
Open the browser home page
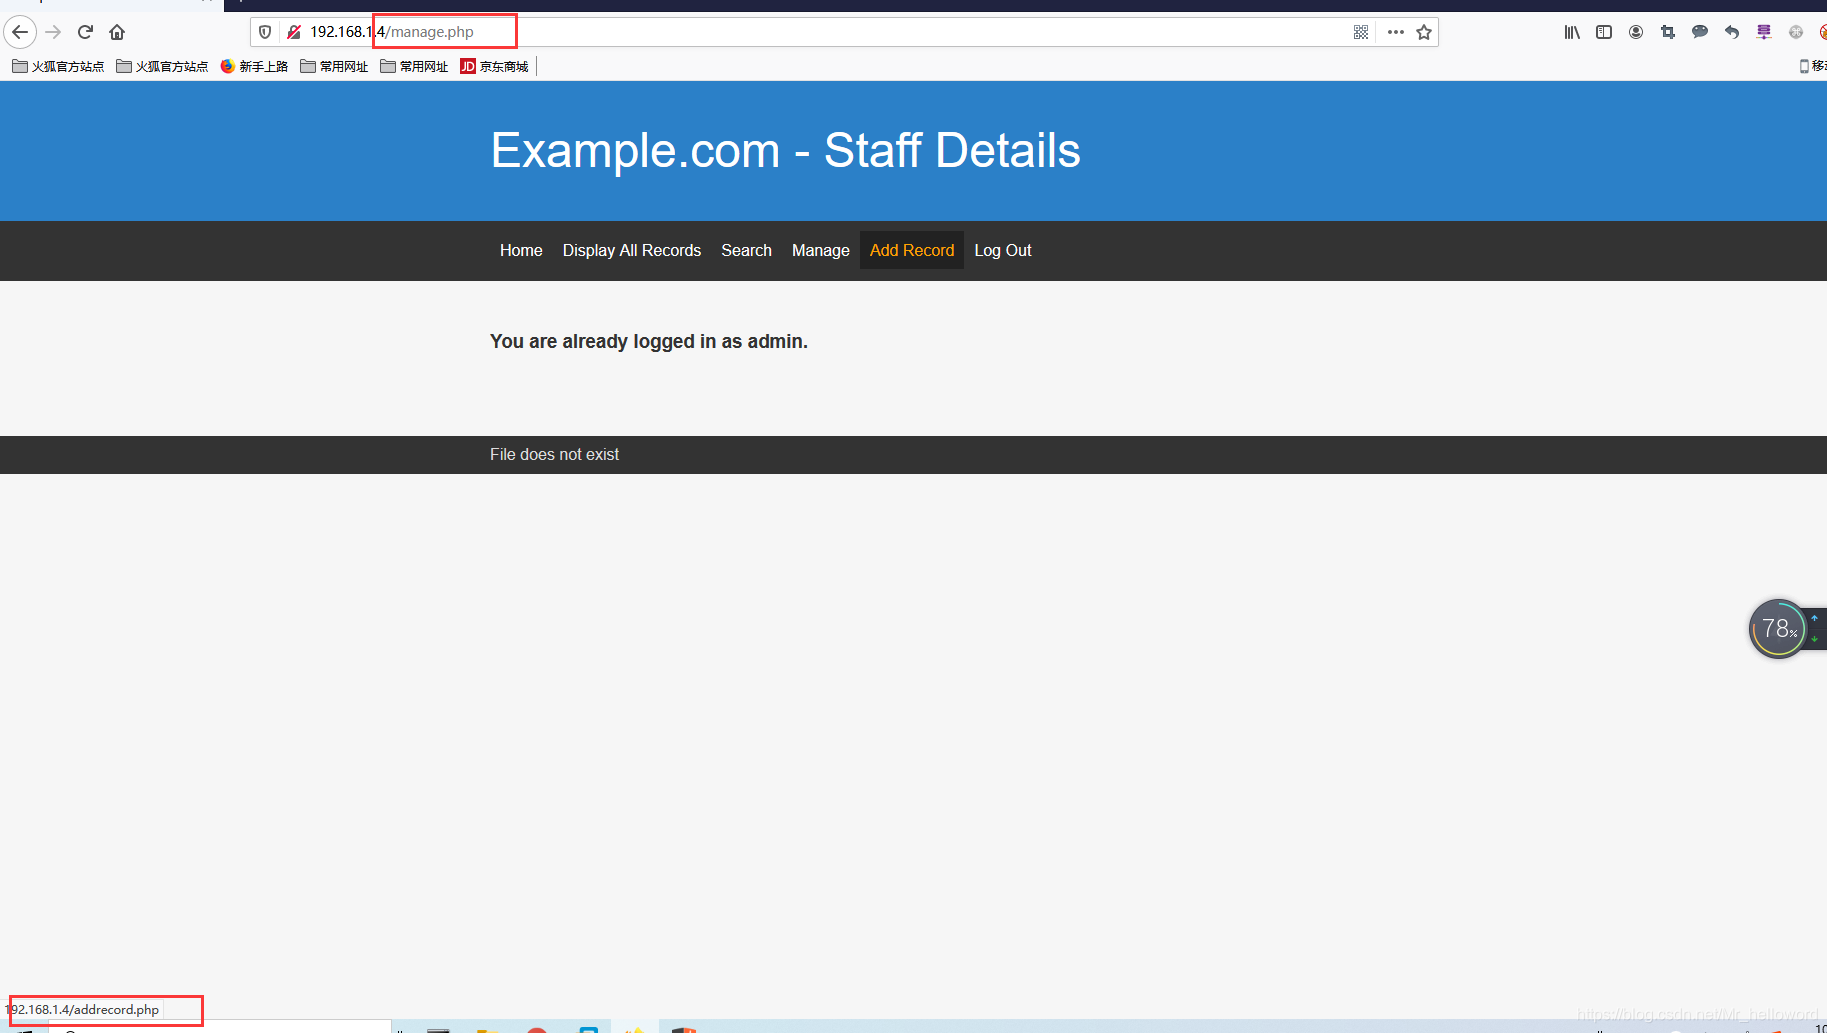tap(117, 32)
